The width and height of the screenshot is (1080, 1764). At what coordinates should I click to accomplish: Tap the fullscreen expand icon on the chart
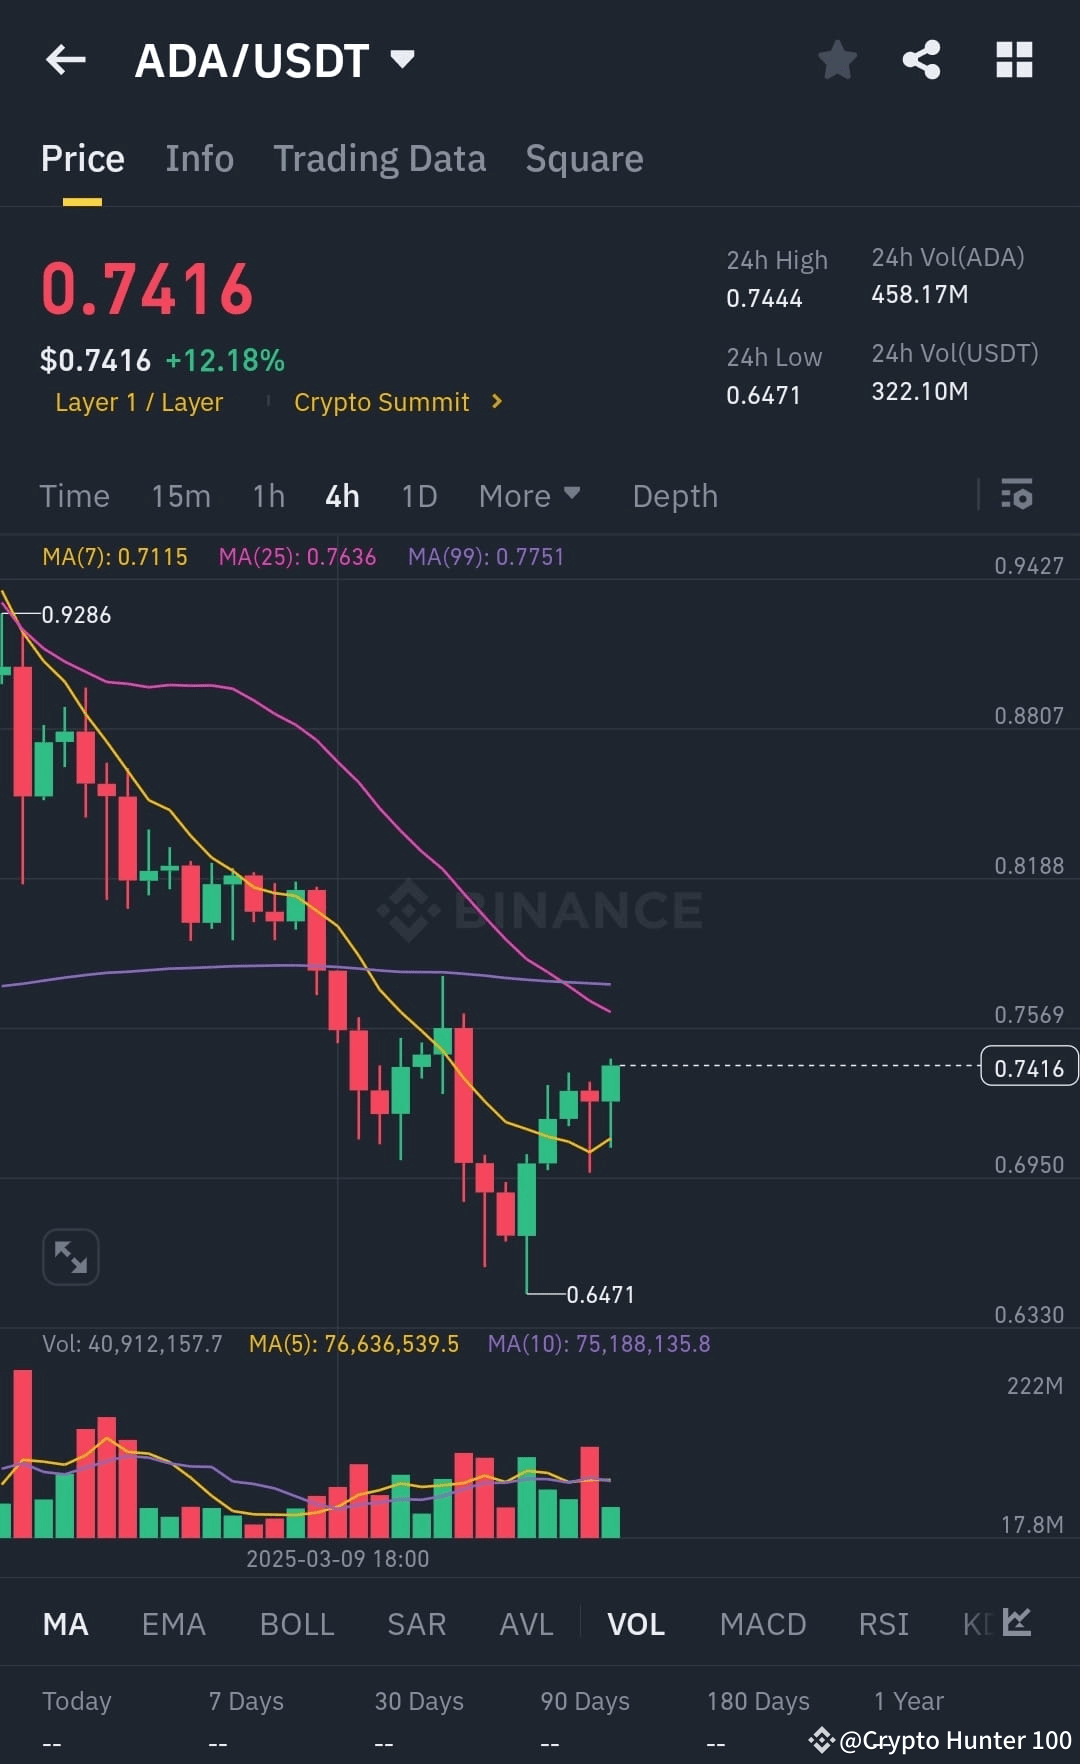point(70,1256)
